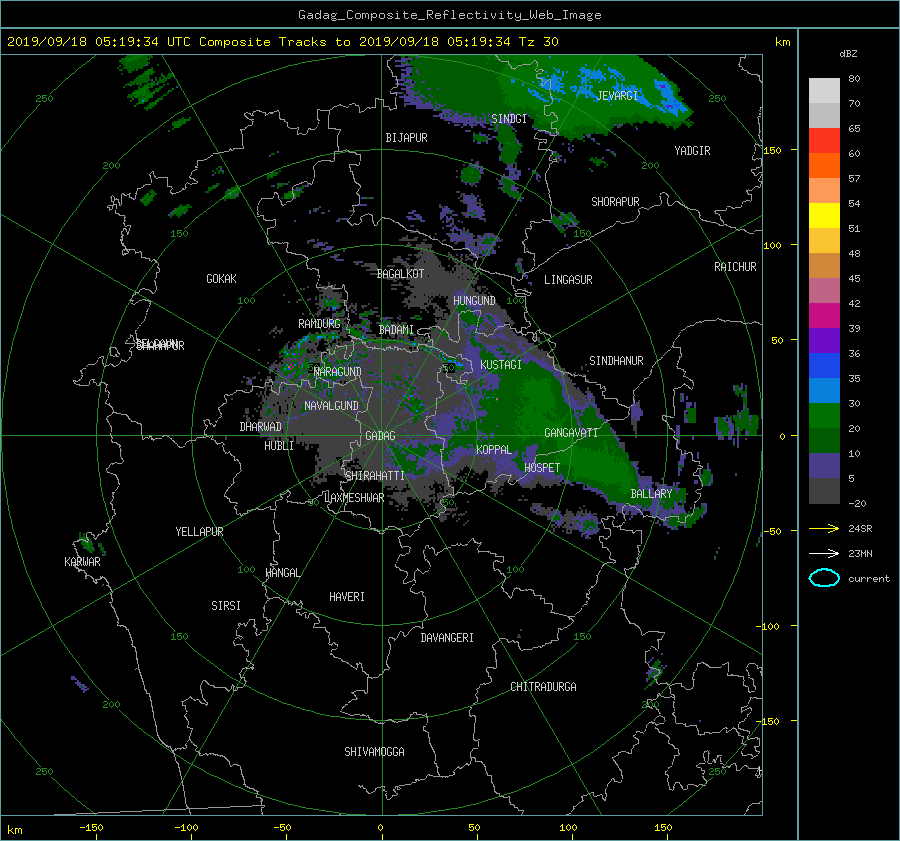Image resolution: width=900 pixels, height=841 pixels.
Task: Click the SHORAPUR label
Action: (615, 202)
